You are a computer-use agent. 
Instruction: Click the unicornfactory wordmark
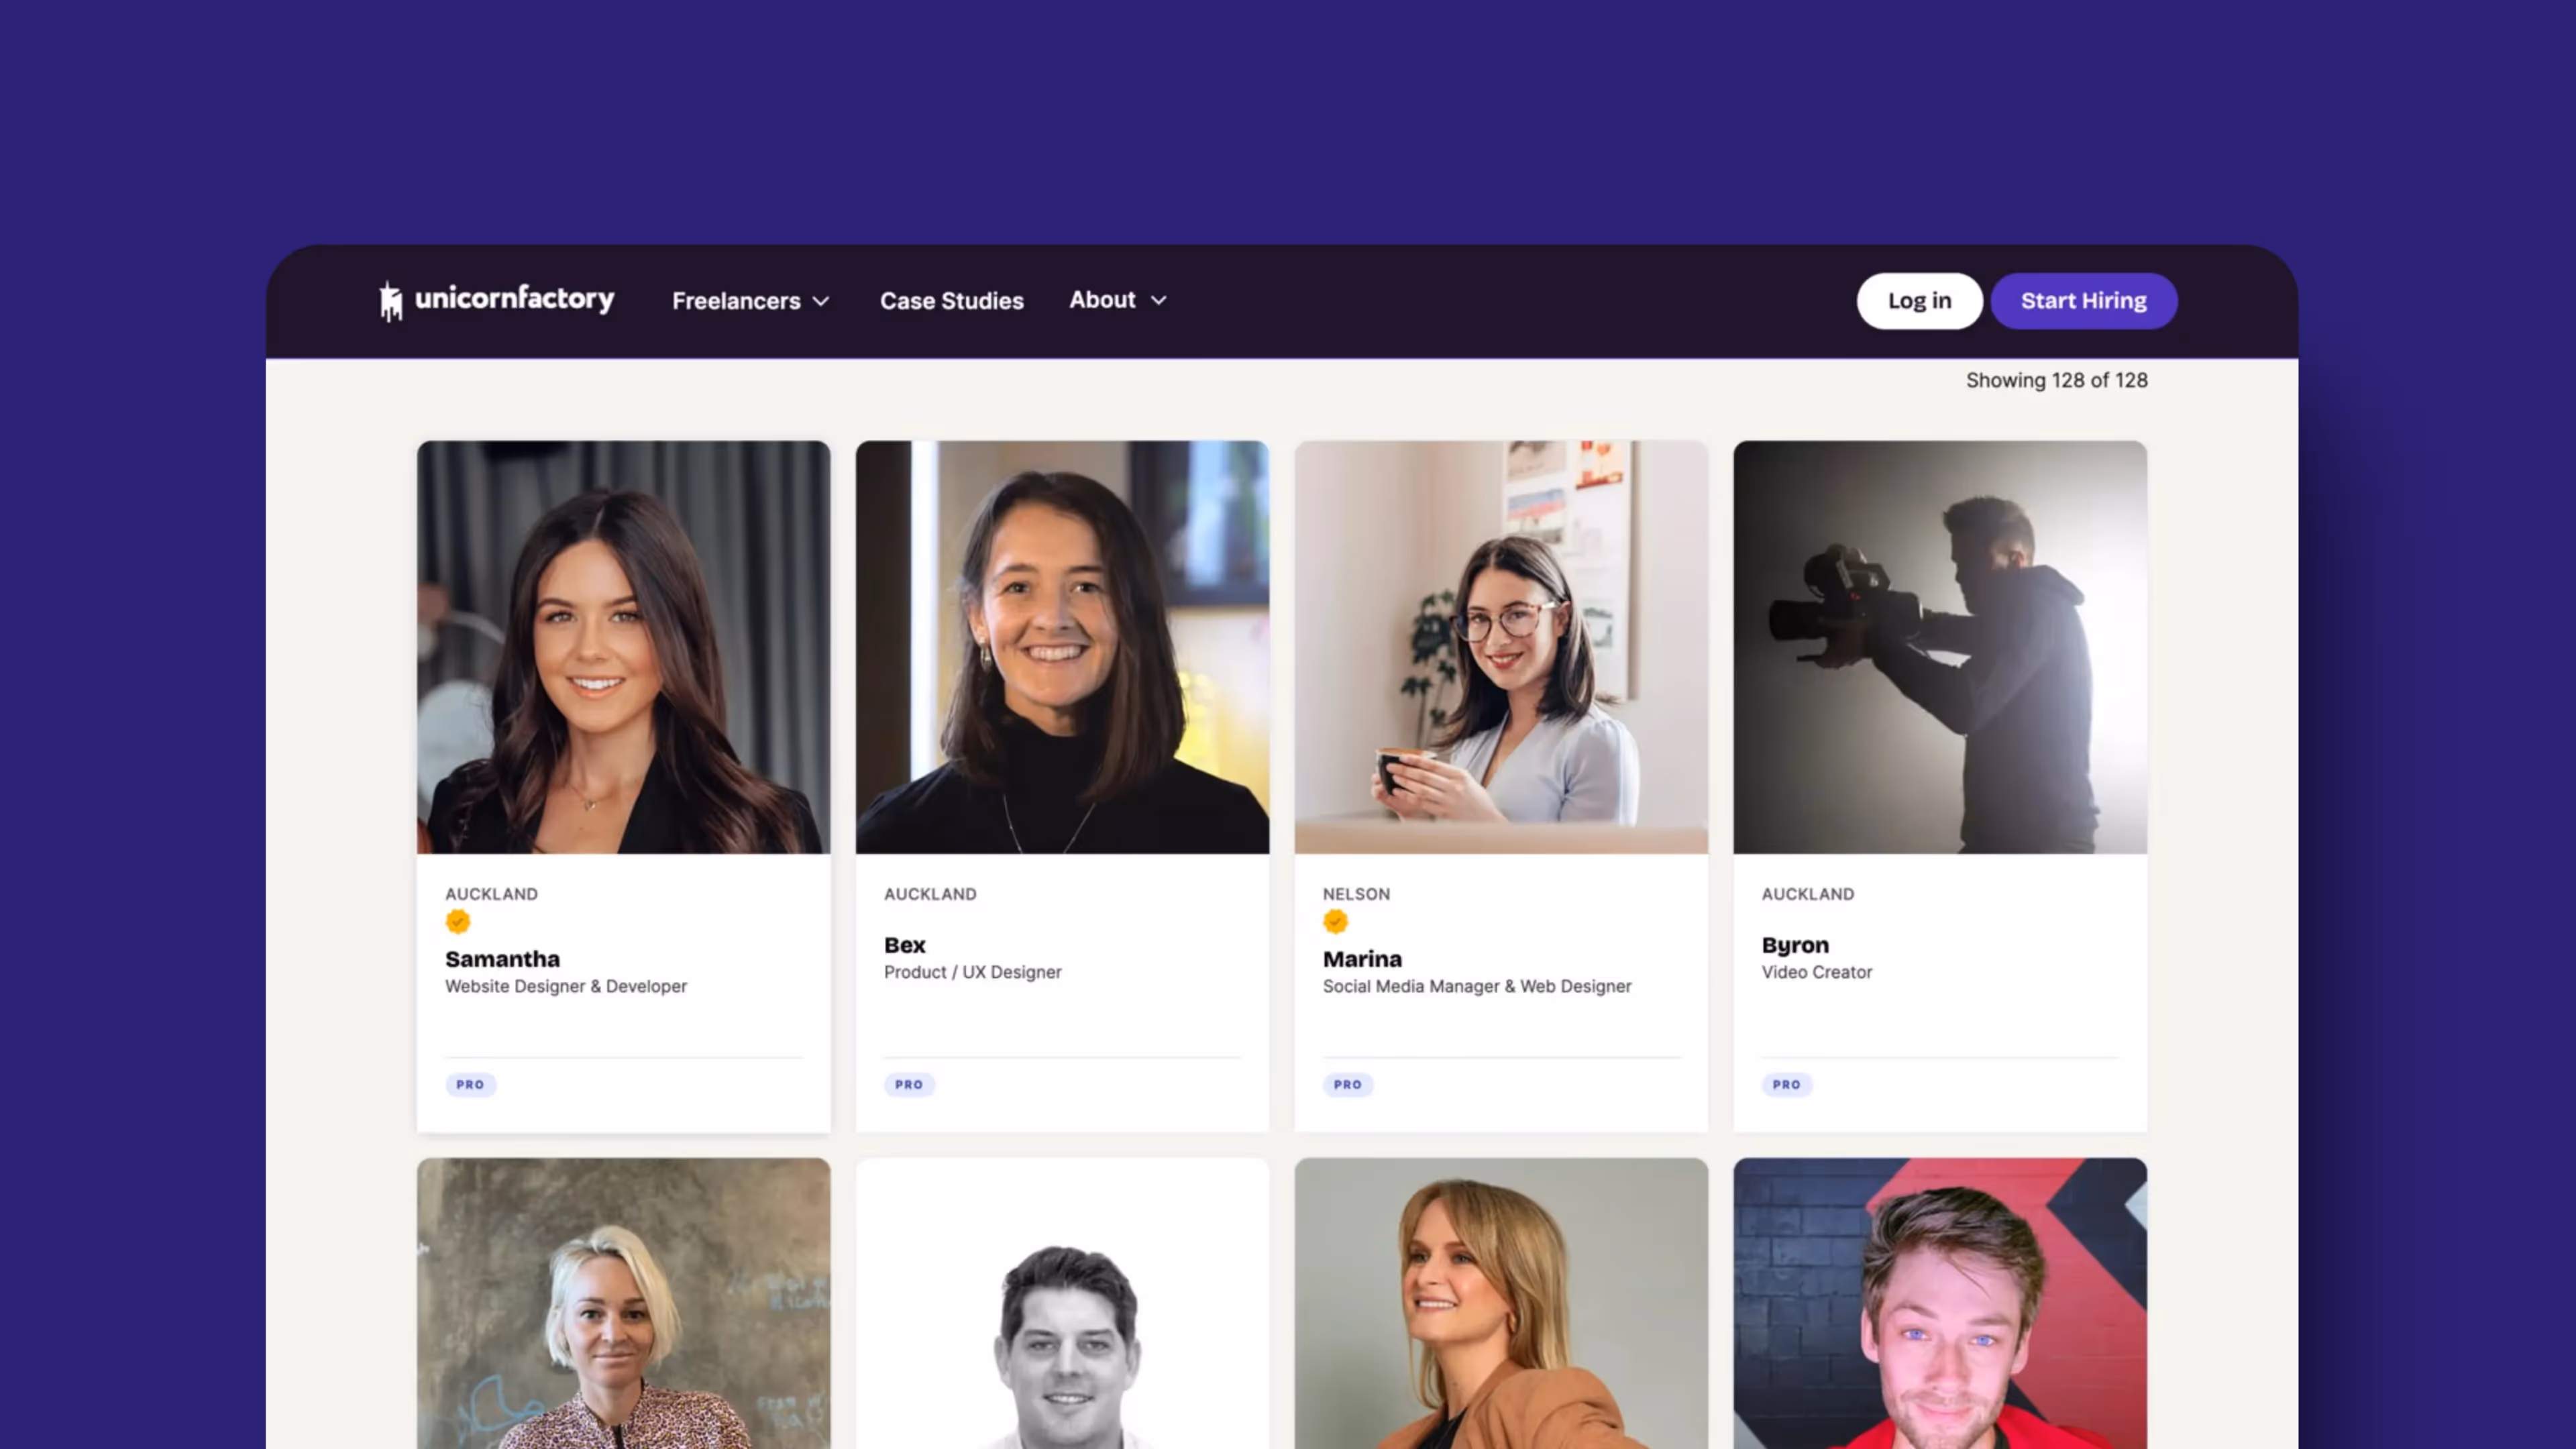[x=514, y=299]
